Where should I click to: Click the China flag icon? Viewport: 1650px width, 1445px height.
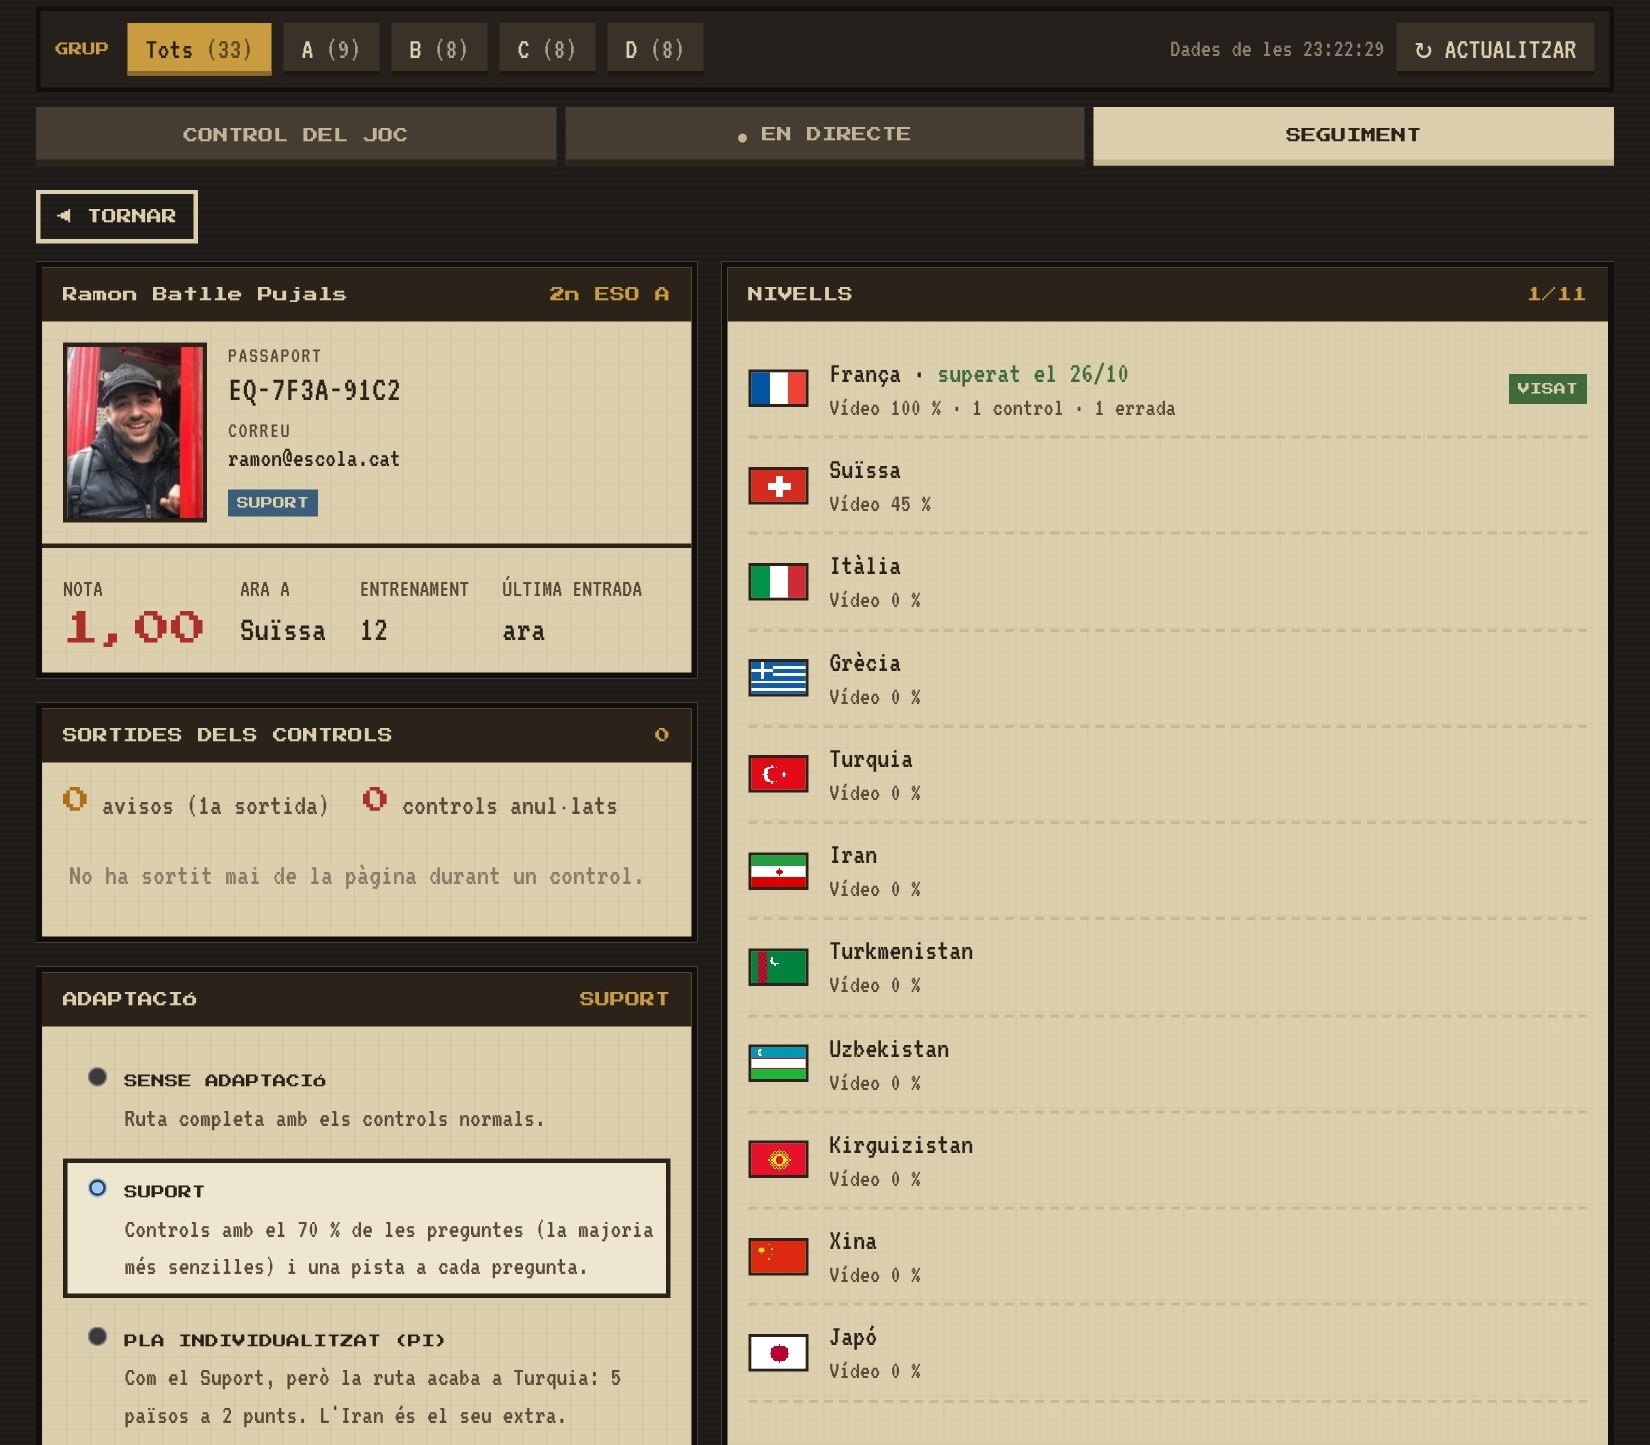click(x=778, y=1256)
